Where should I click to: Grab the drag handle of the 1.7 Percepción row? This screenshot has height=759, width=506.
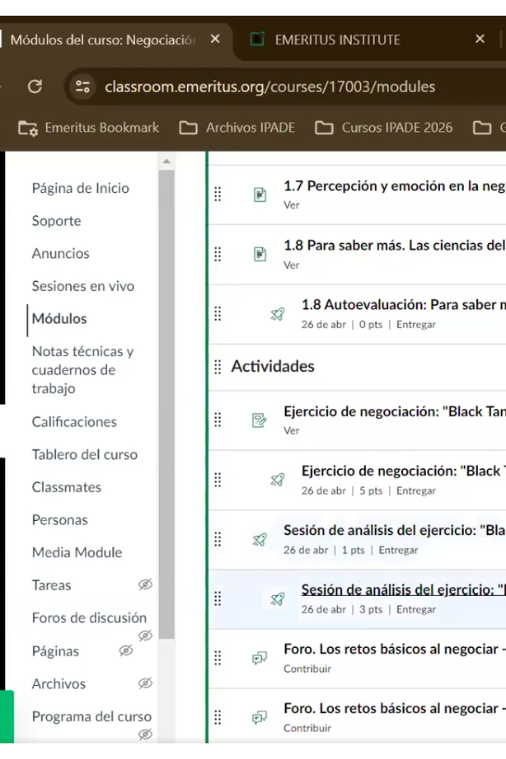[218, 195]
